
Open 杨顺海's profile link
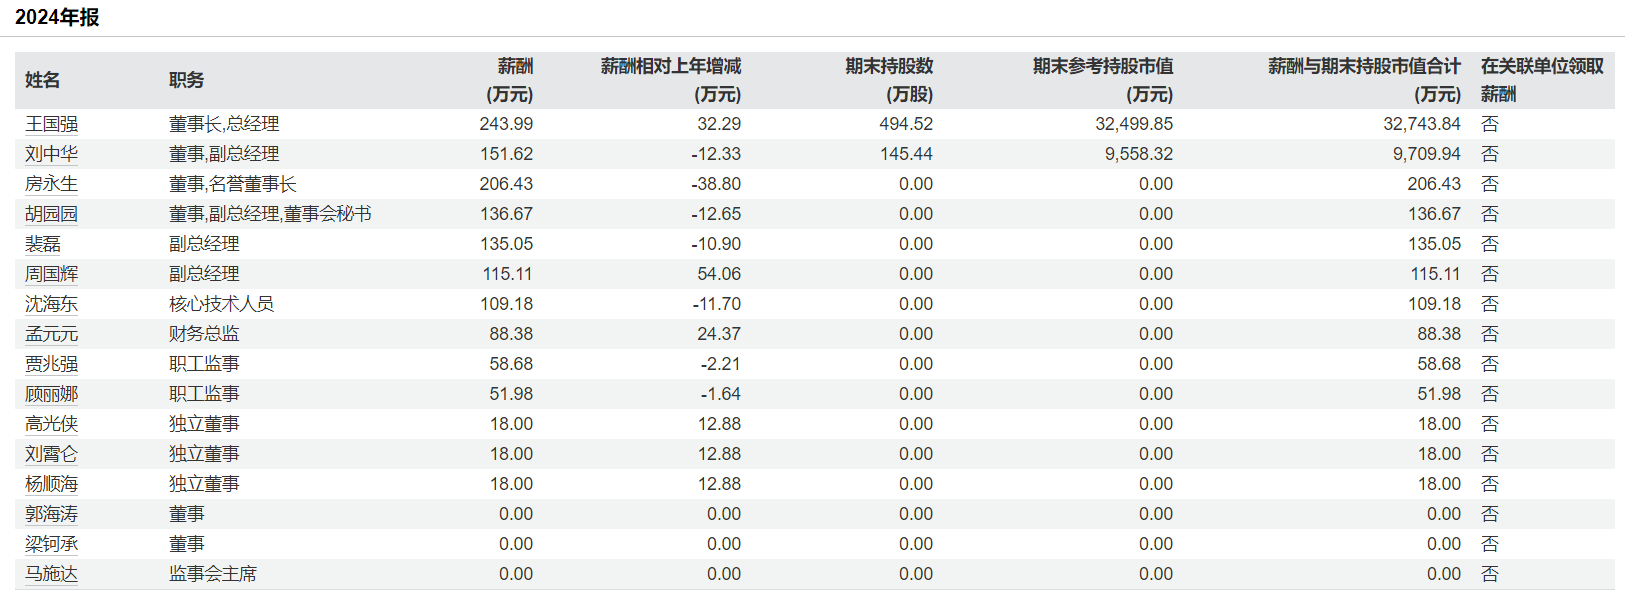coord(51,484)
